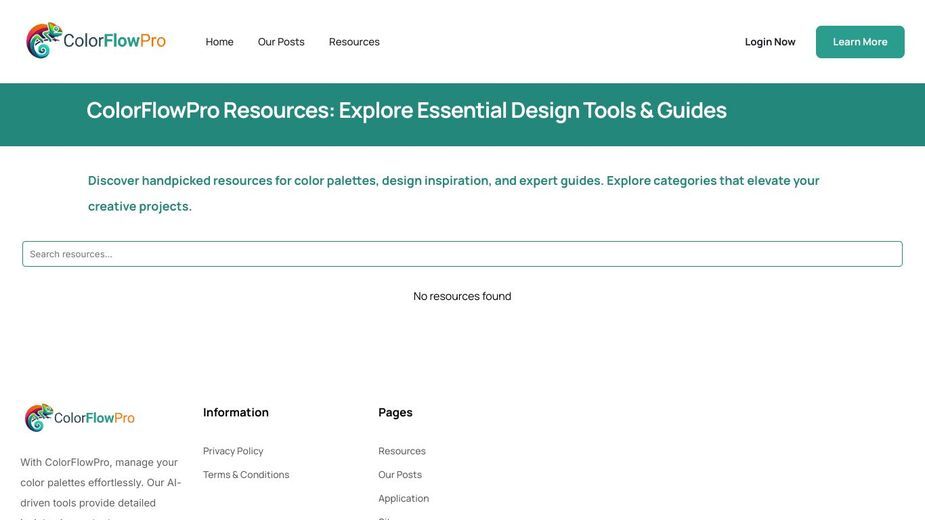Image resolution: width=925 pixels, height=520 pixels.
Task: Click the ColorFlowPro logo in the footer
Action: click(80, 418)
